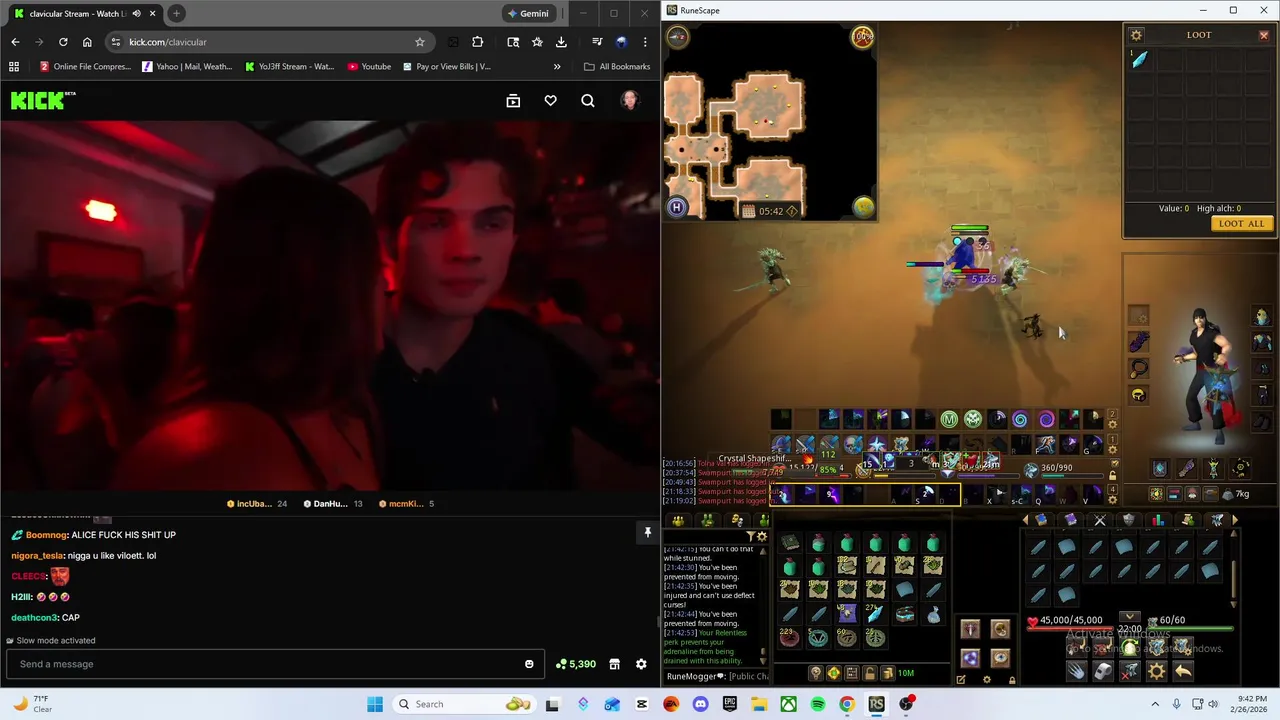Open loot window settings gear
Image resolution: width=1280 pixels, height=720 pixels.
pyautogui.click(x=1136, y=35)
